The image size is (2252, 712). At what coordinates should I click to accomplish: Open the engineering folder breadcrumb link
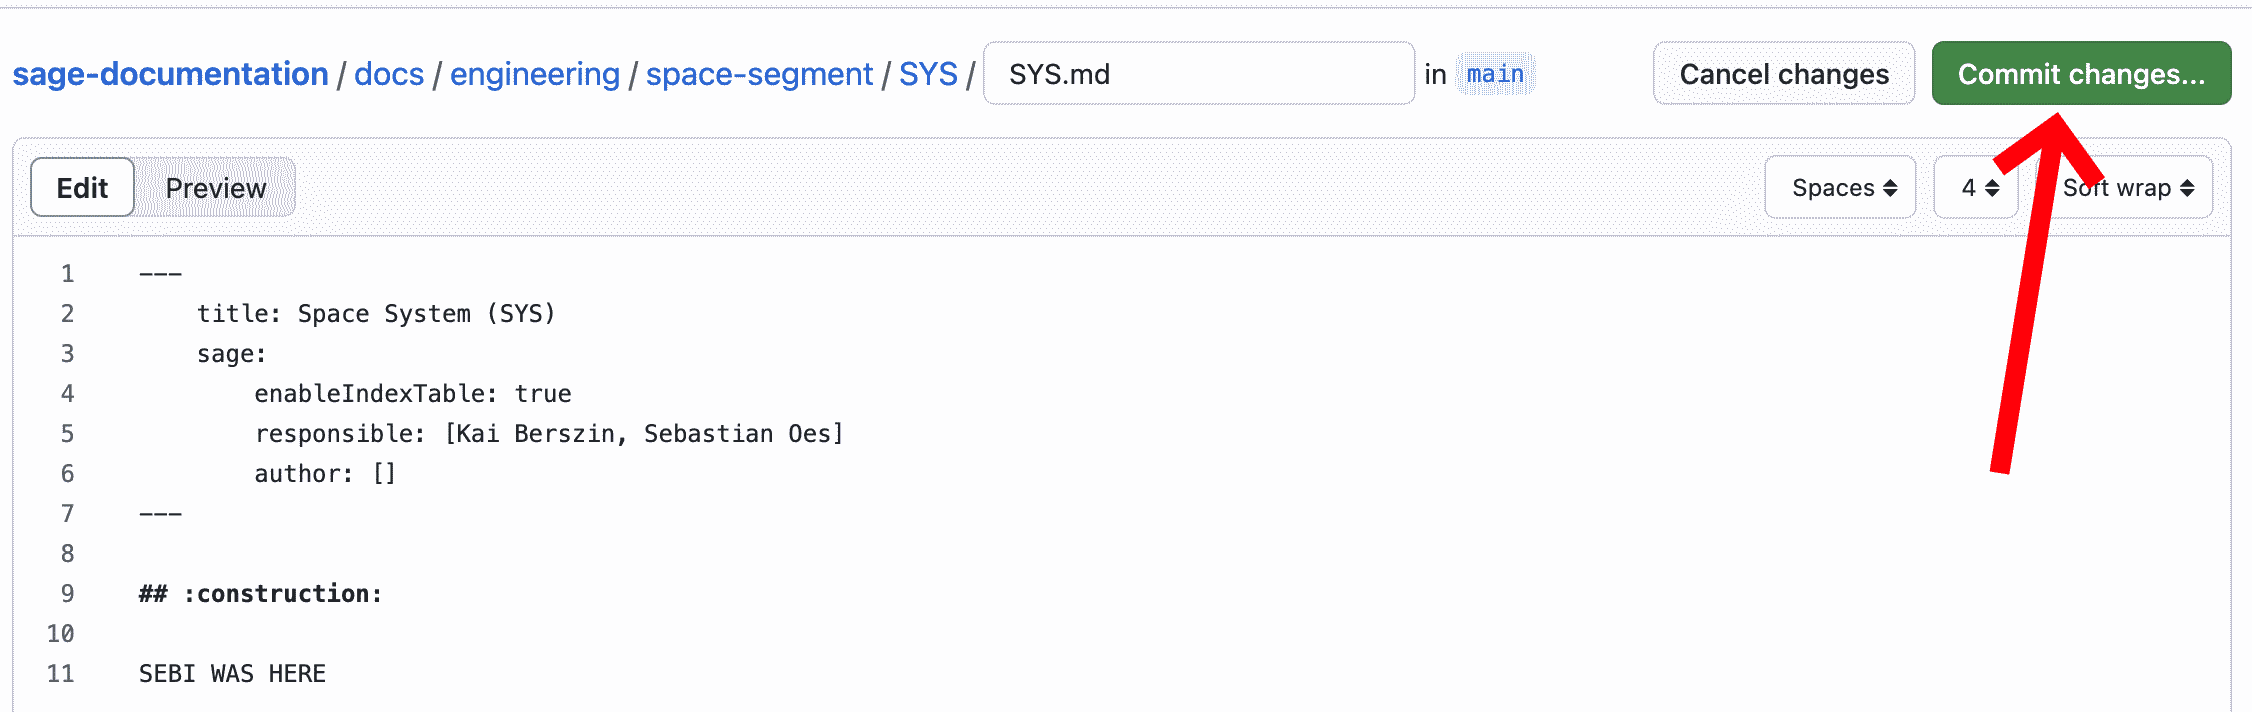point(534,73)
